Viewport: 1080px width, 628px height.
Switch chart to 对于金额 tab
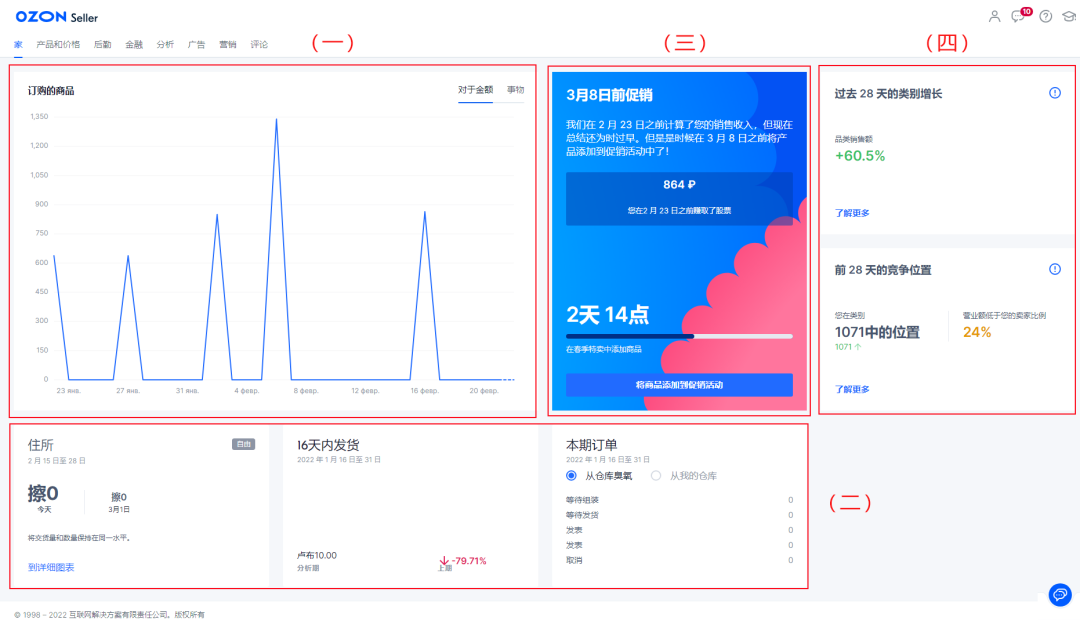click(475, 90)
